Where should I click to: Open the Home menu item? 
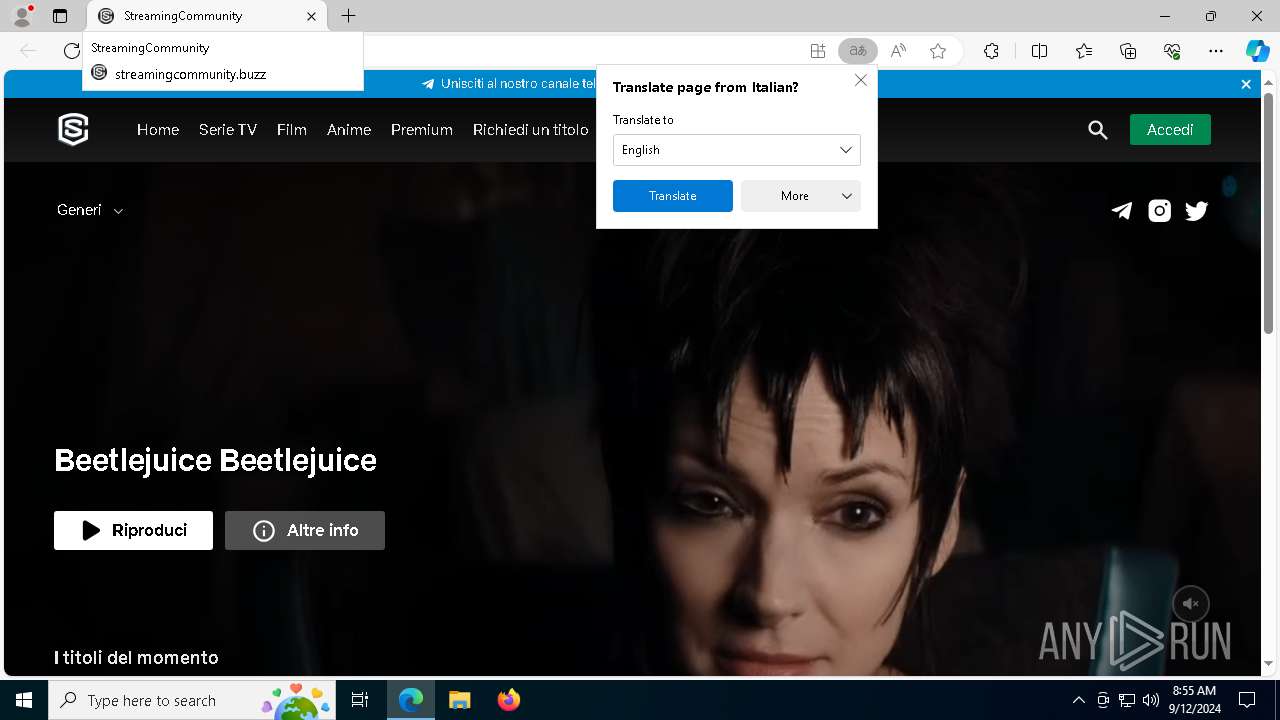(158, 130)
